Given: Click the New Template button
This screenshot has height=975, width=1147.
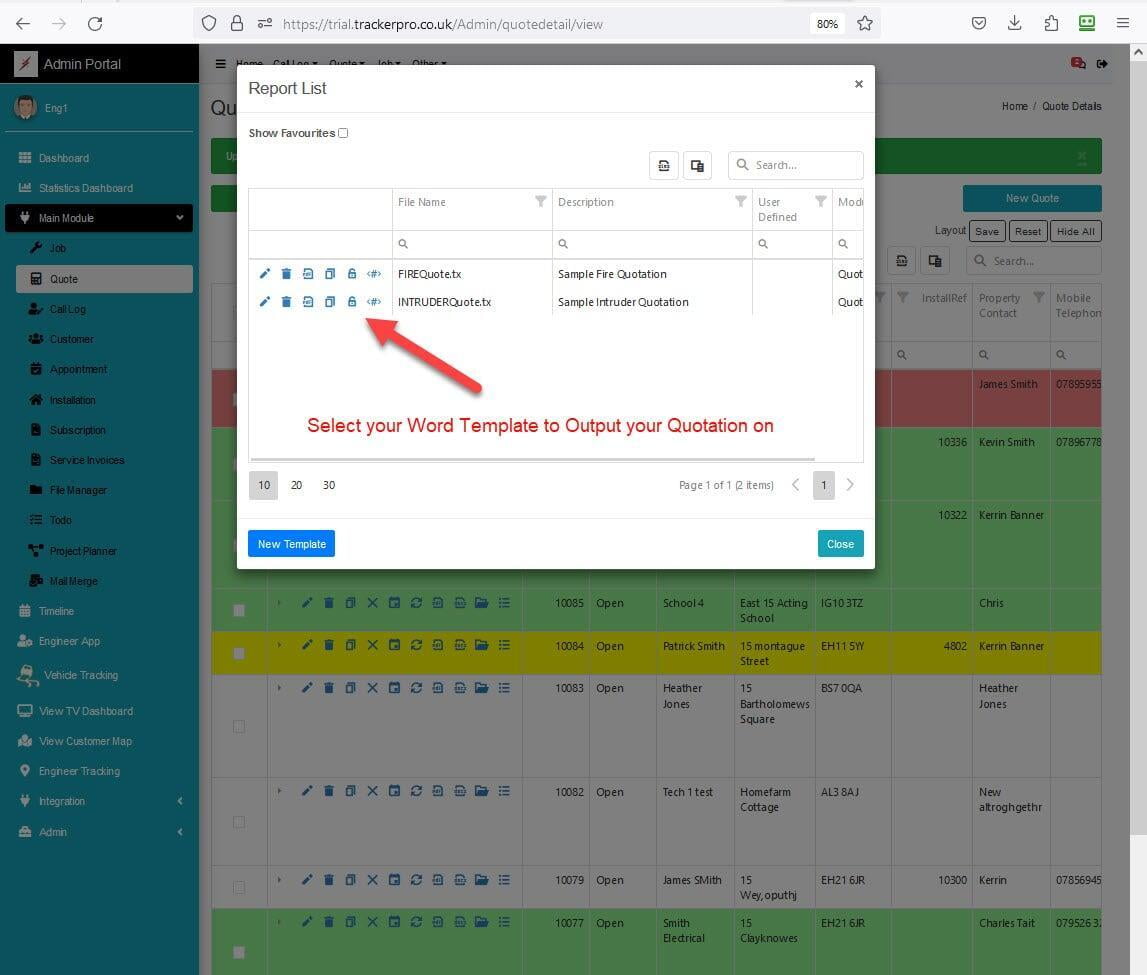Looking at the screenshot, I should pos(291,544).
